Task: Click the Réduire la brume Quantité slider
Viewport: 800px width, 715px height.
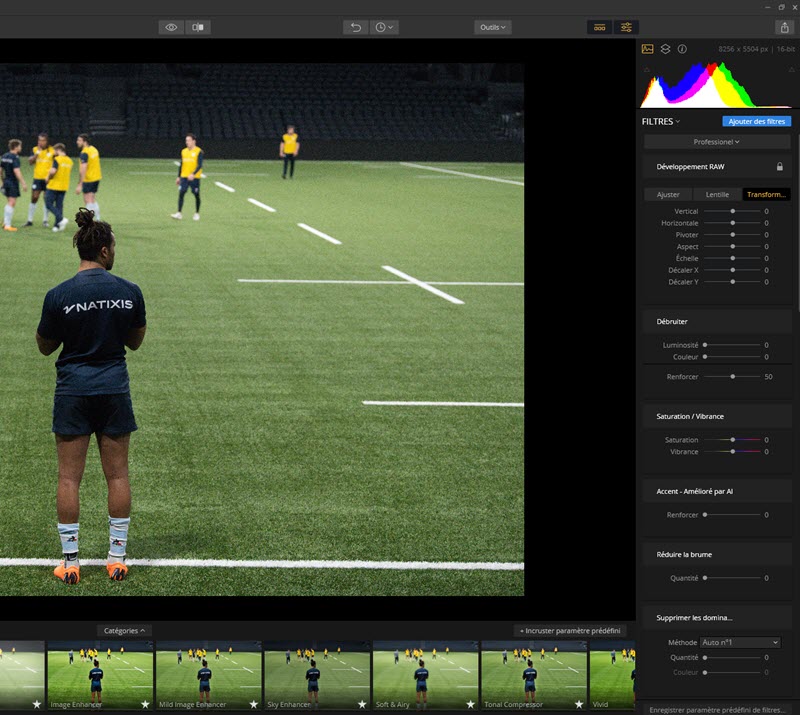Action: (x=733, y=578)
